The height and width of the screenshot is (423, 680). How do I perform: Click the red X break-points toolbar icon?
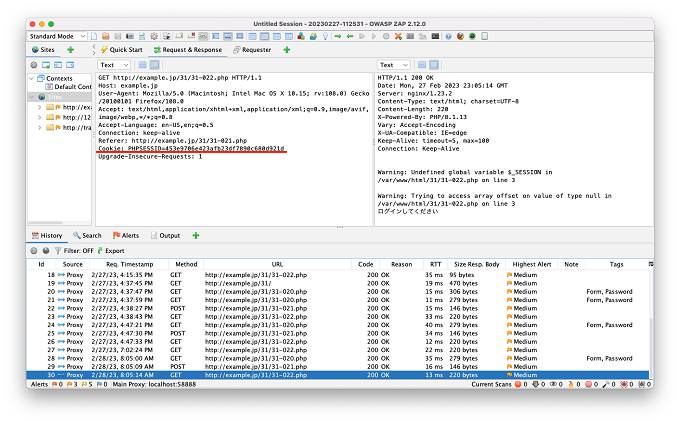tap(398, 36)
